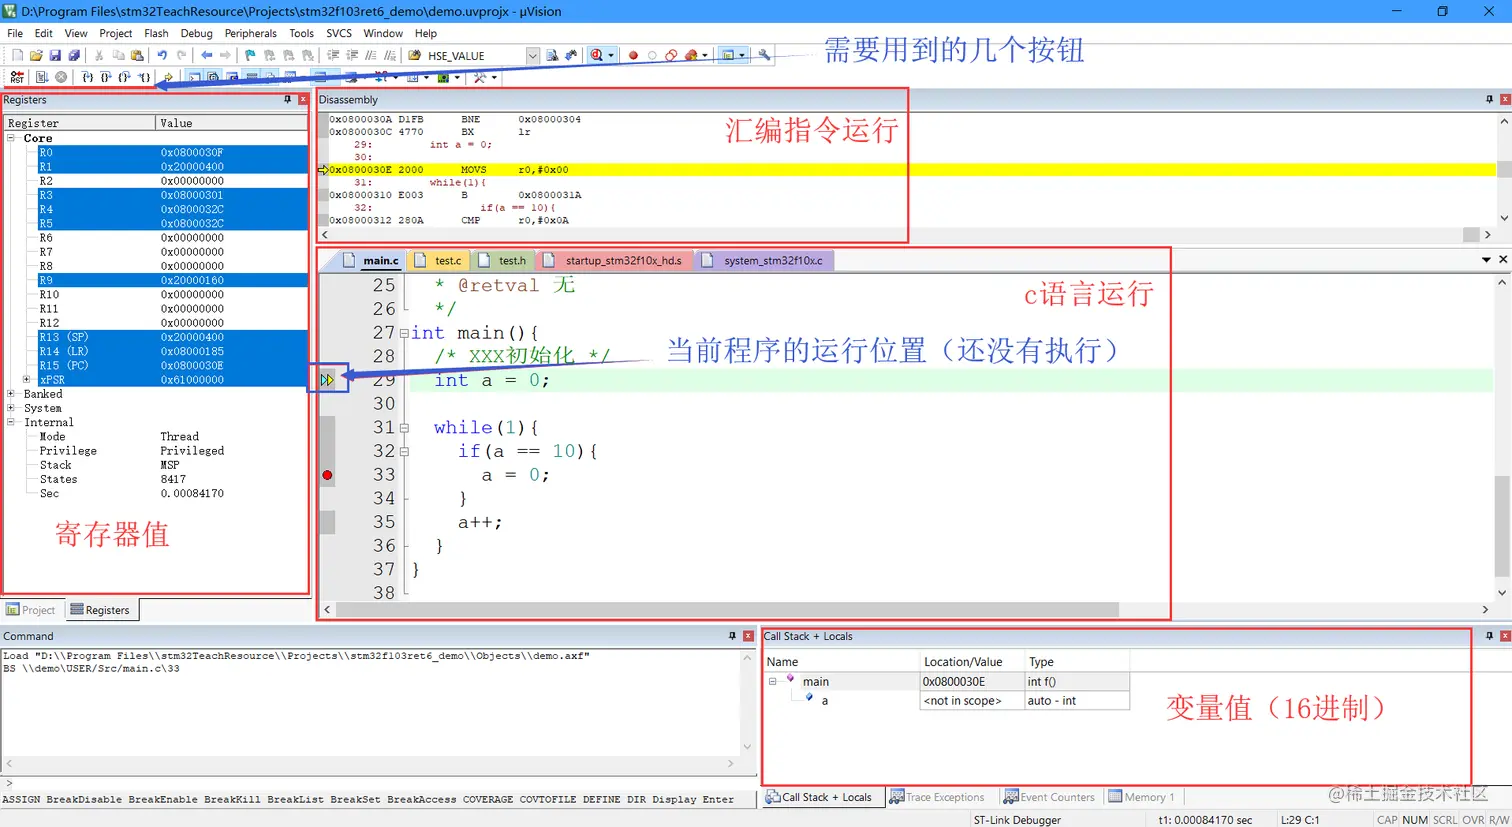Open the debug session icon dropdown arrow
Screen dimensions: 1512x827
pos(610,56)
